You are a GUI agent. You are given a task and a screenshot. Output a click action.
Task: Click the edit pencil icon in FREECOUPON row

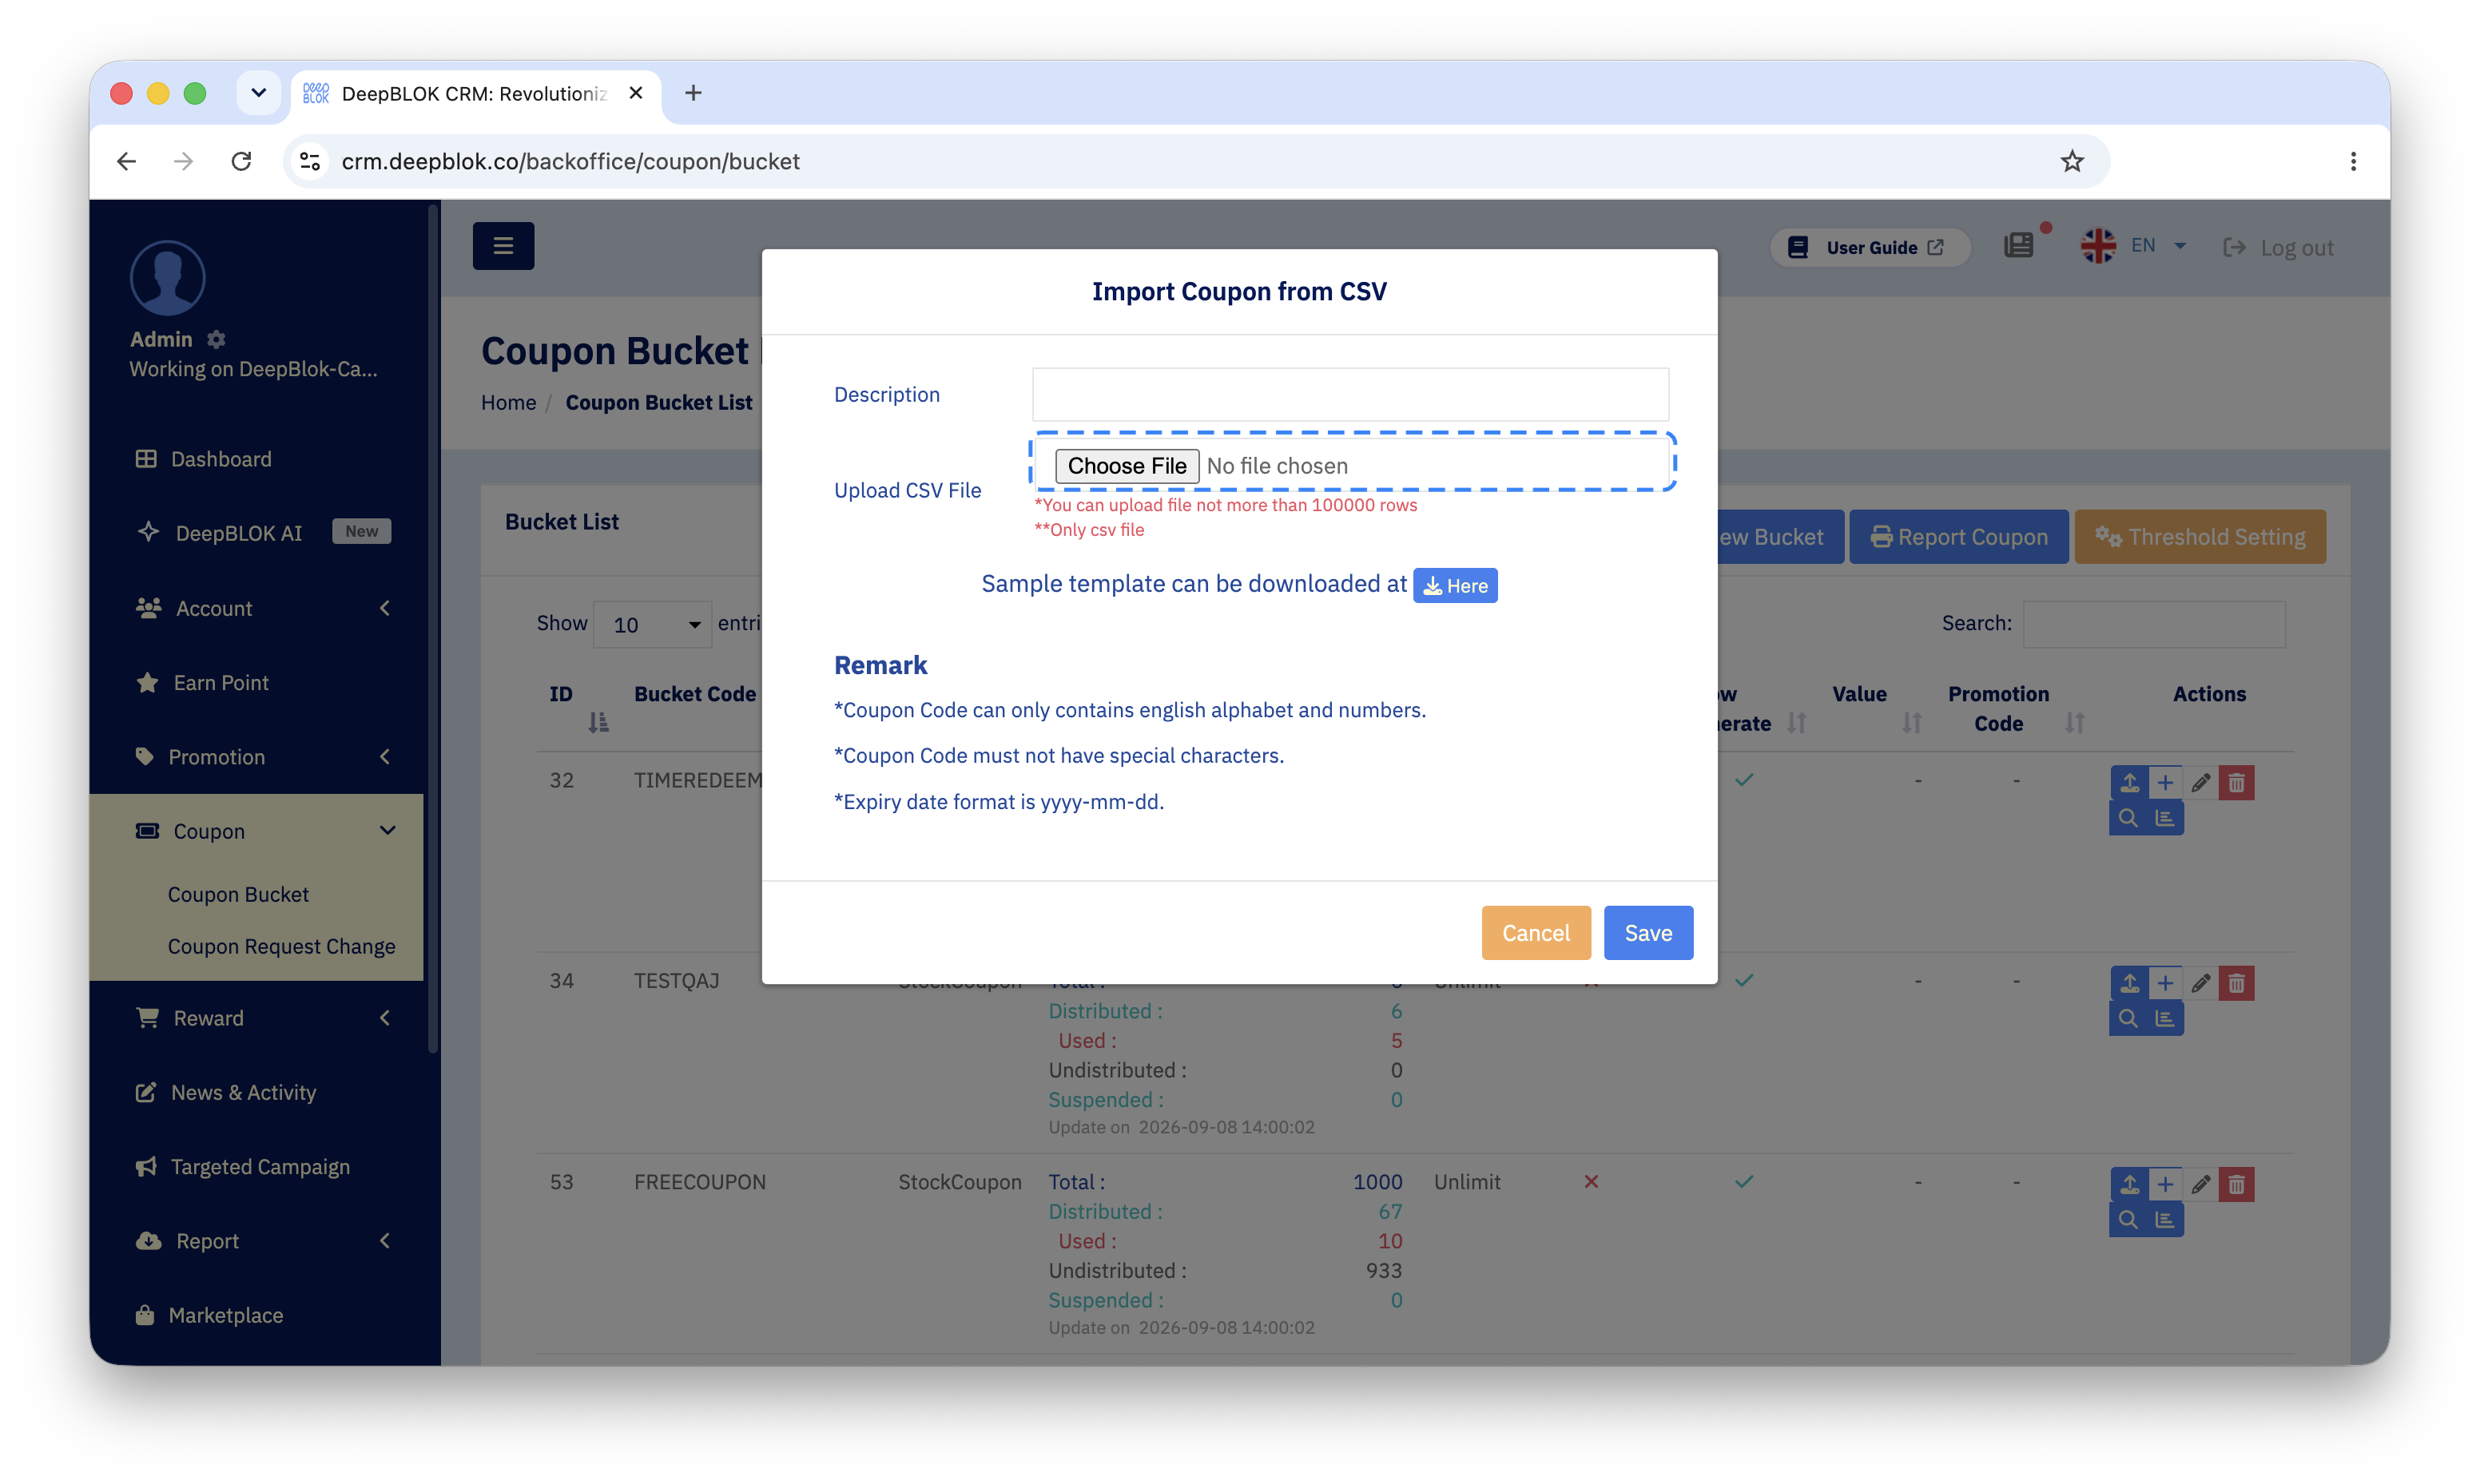[2201, 1184]
